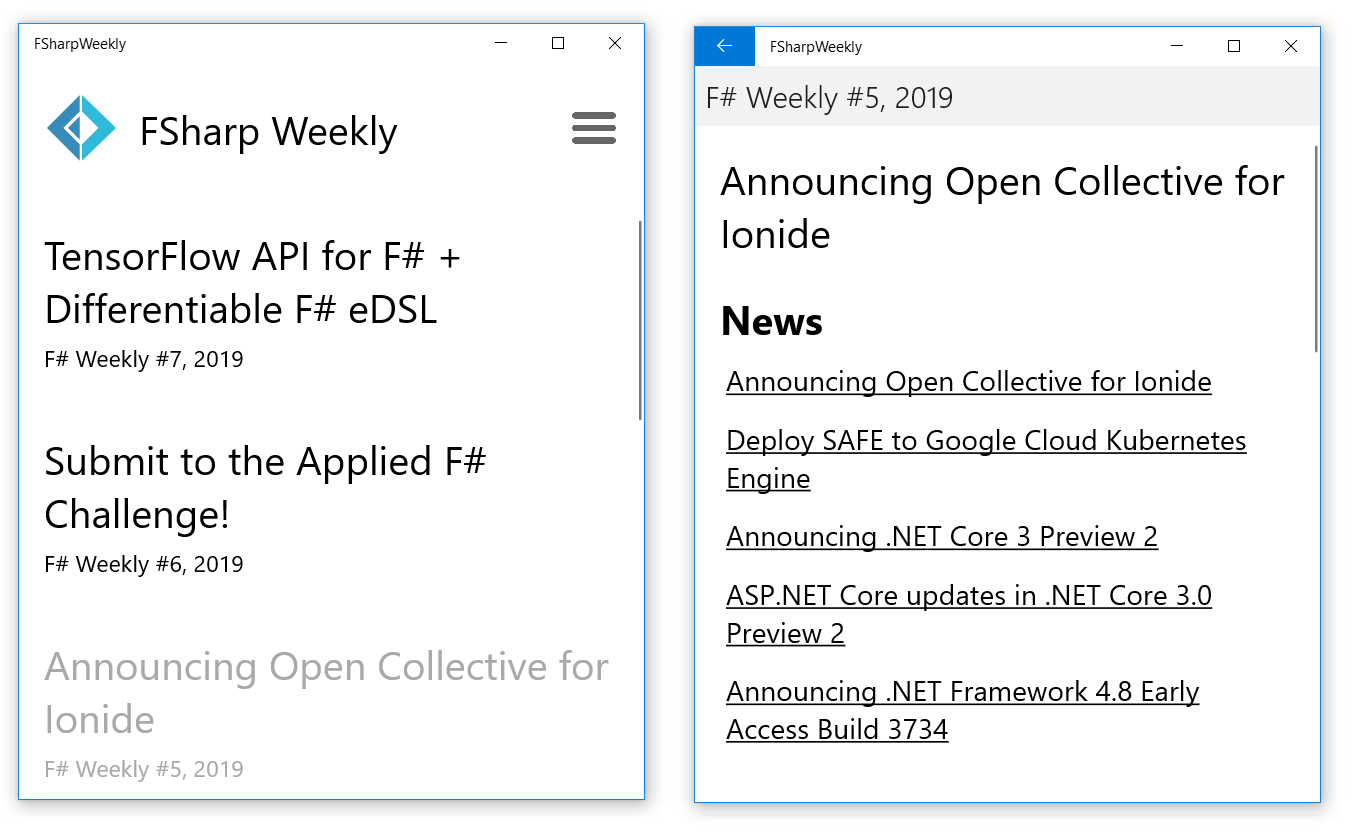Image resolution: width=1366 pixels, height=839 pixels.
Task: Click F# Weekly #5, 2019 page title bar
Action: [1007, 97]
